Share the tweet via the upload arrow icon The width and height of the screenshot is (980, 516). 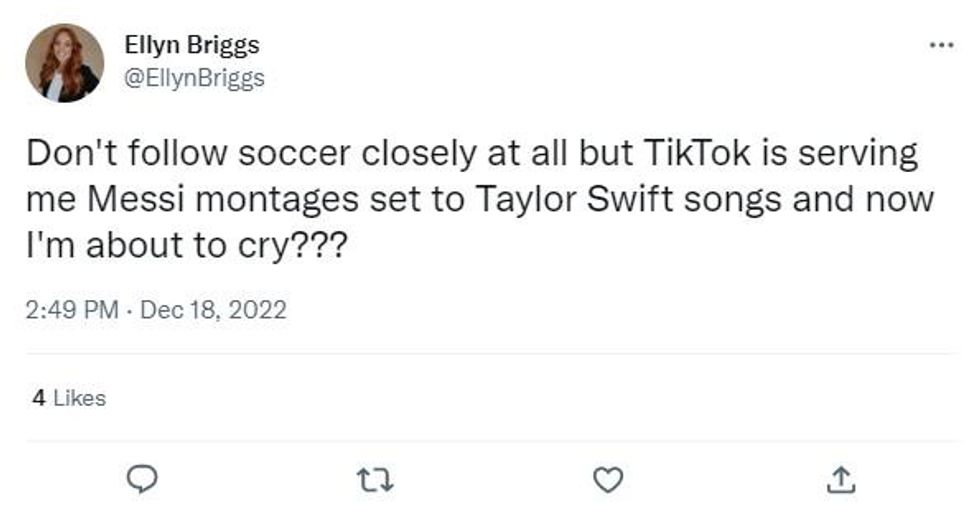(x=838, y=481)
